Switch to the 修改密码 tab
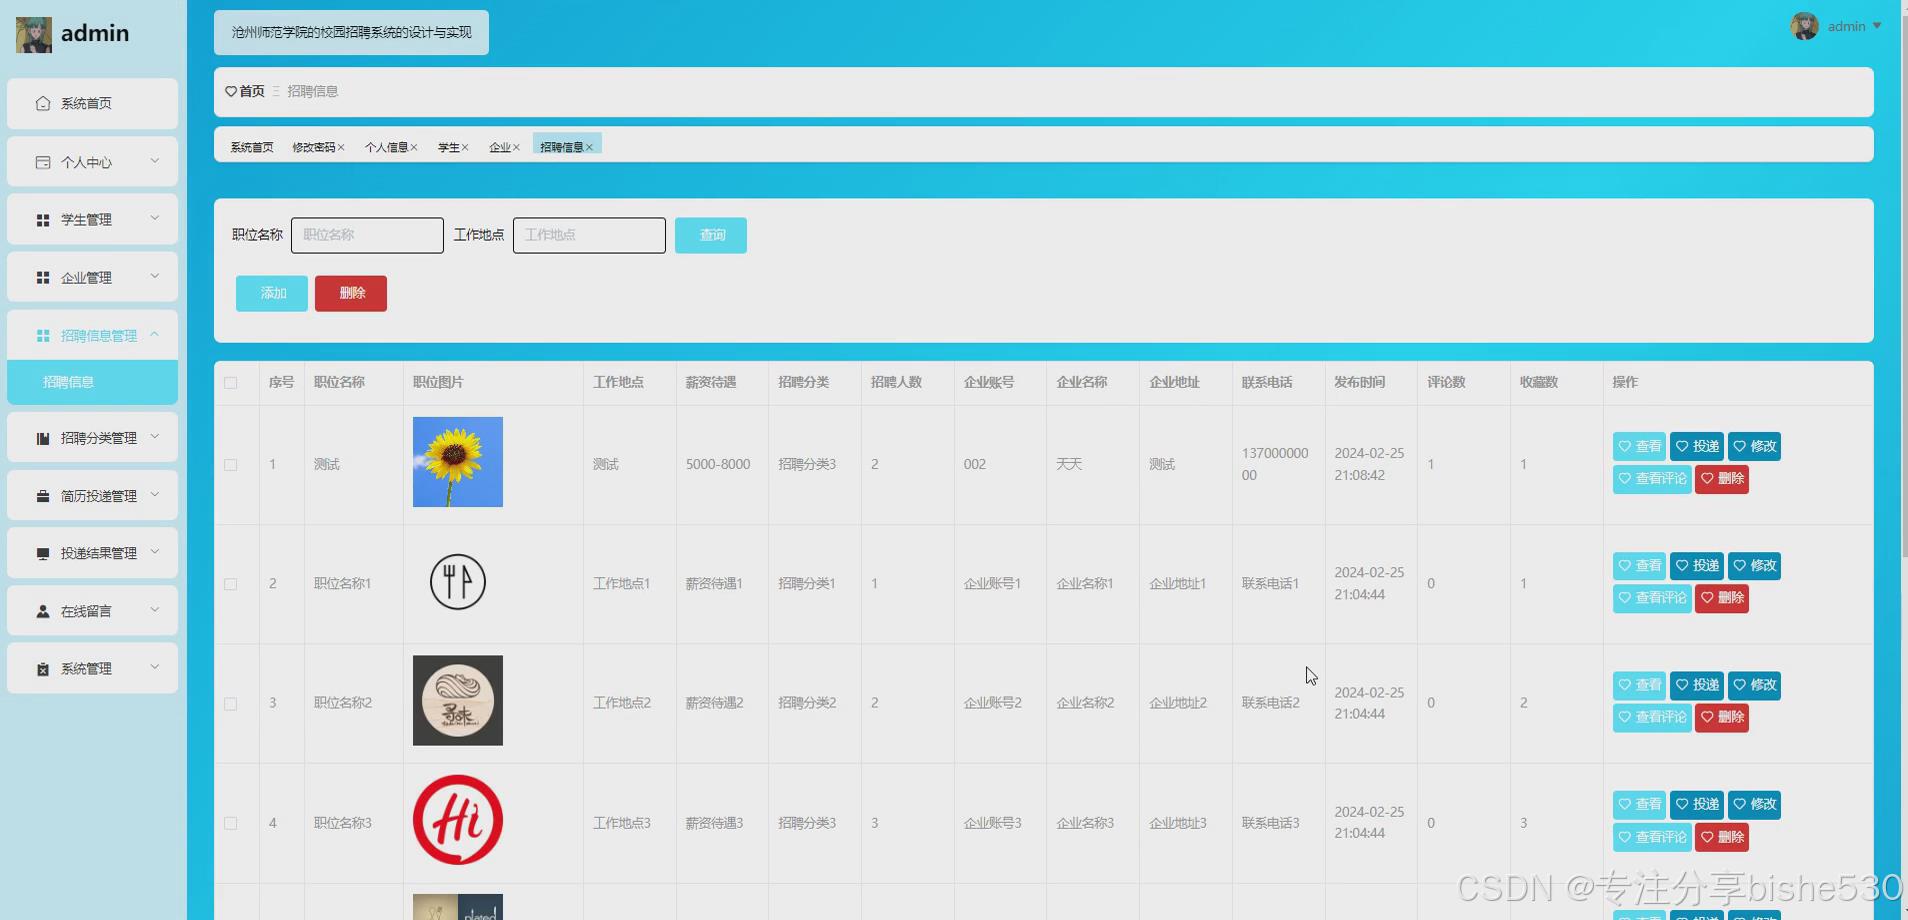The width and height of the screenshot is (1908, 920). pyautogui.click(x=314, y=147)
